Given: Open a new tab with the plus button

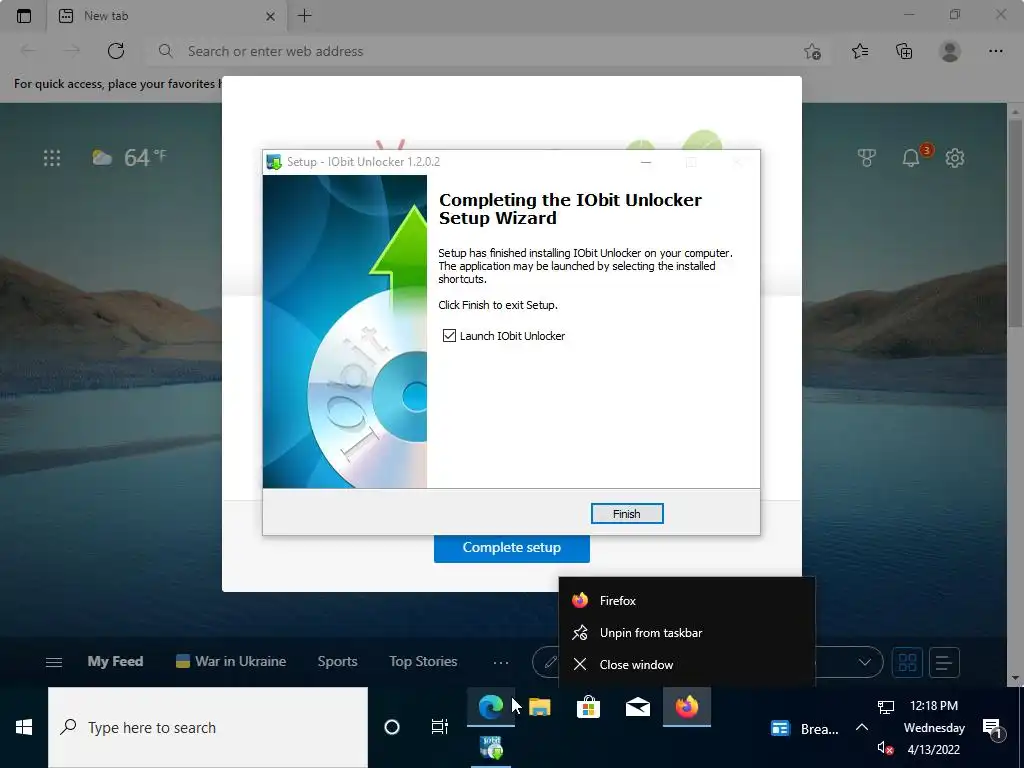Looking at the screenshot, I should [305, 16].
